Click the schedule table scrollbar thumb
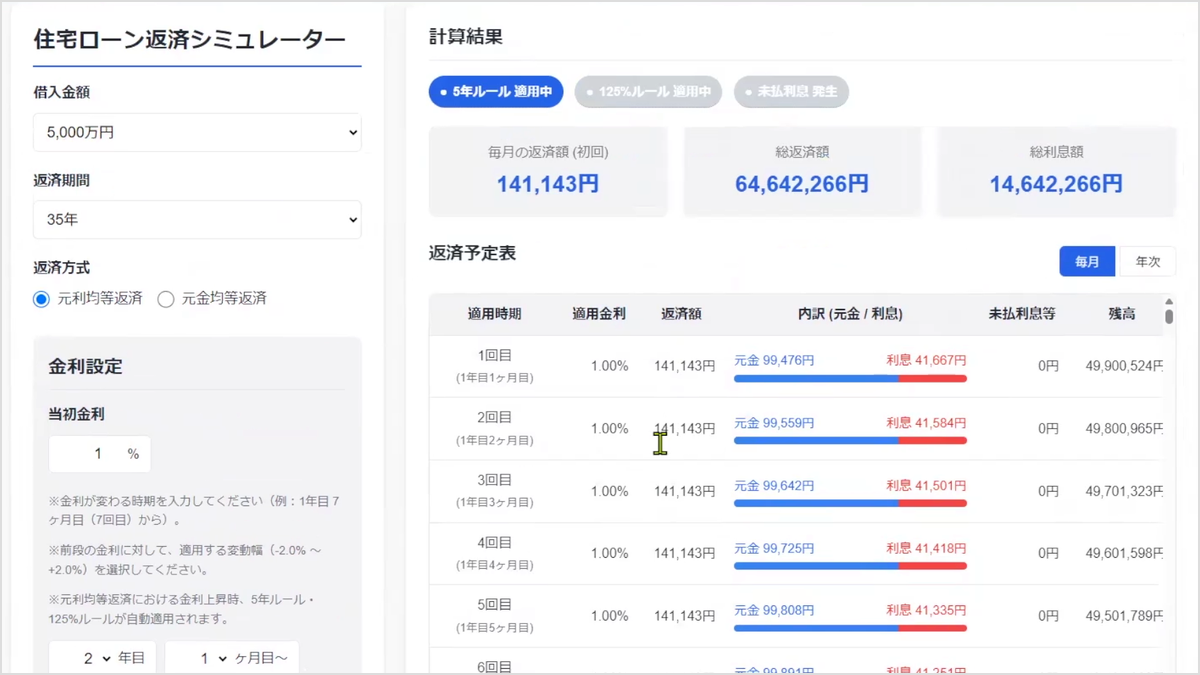 pyautogui.click(x=1169, y=316)
